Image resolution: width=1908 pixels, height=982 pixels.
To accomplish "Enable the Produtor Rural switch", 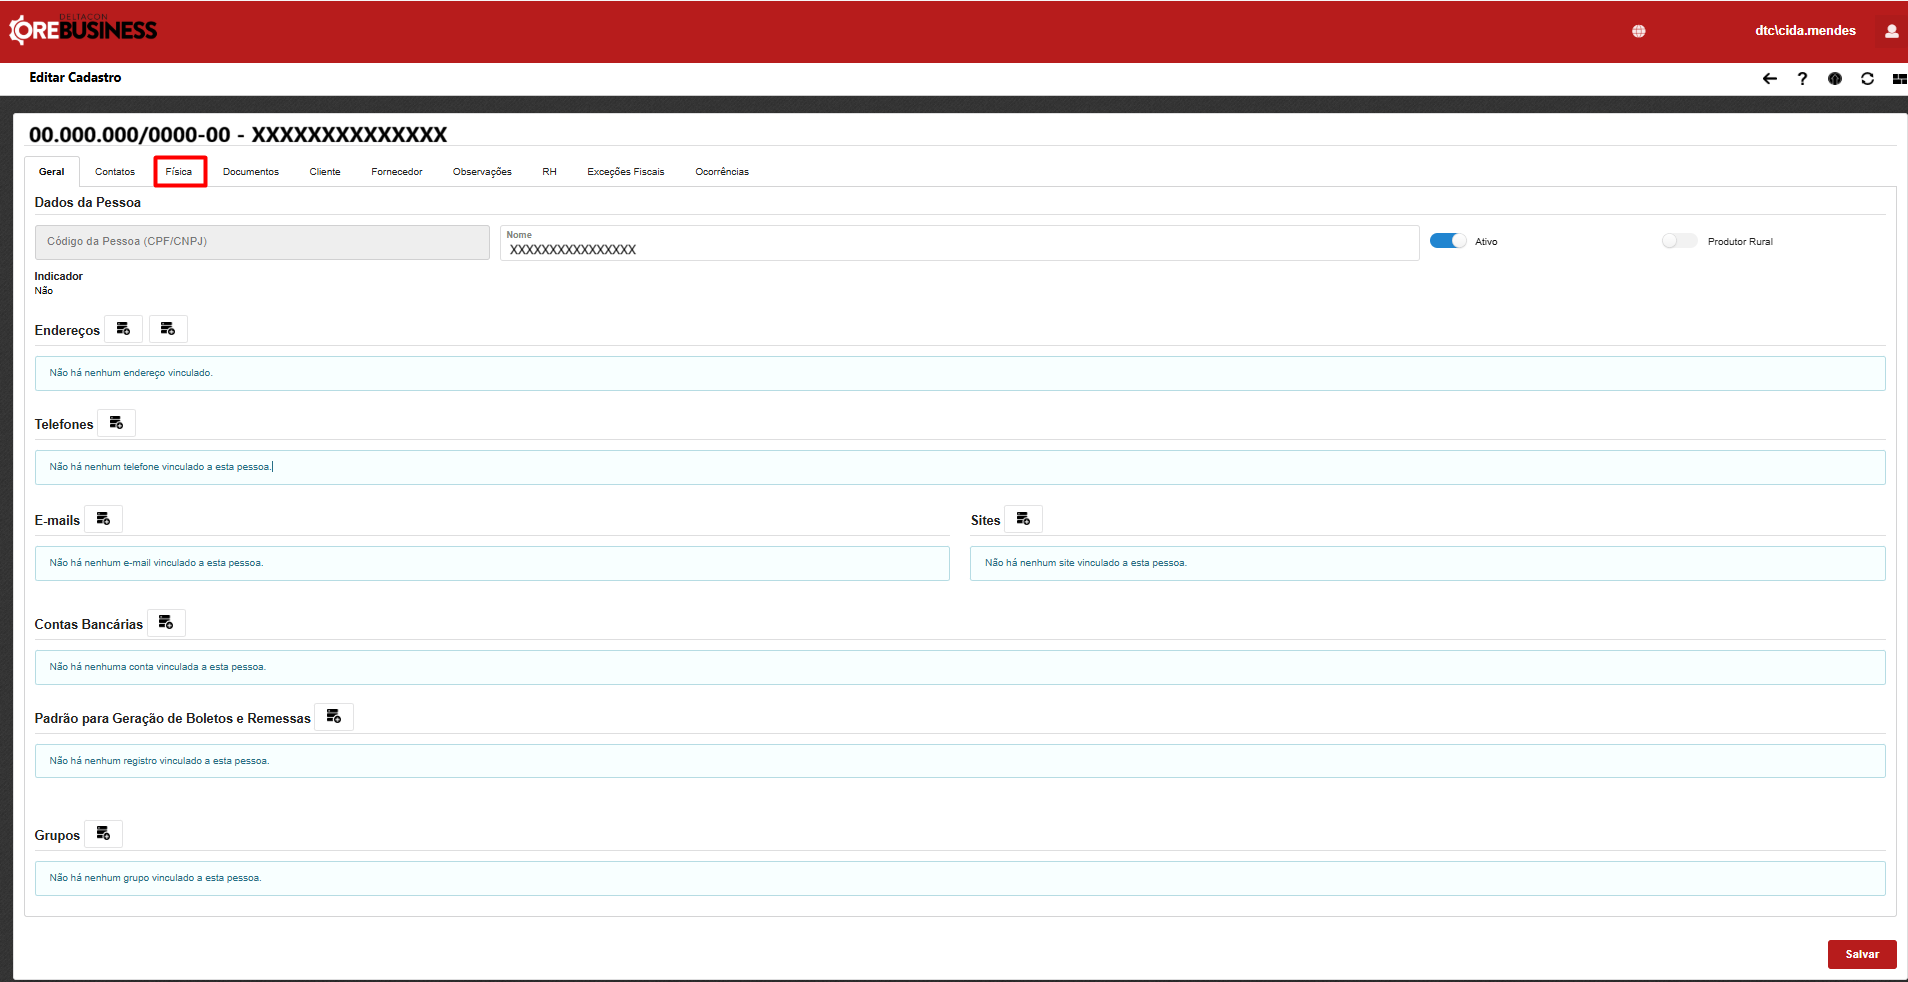I will click(x=1679, y=241).
